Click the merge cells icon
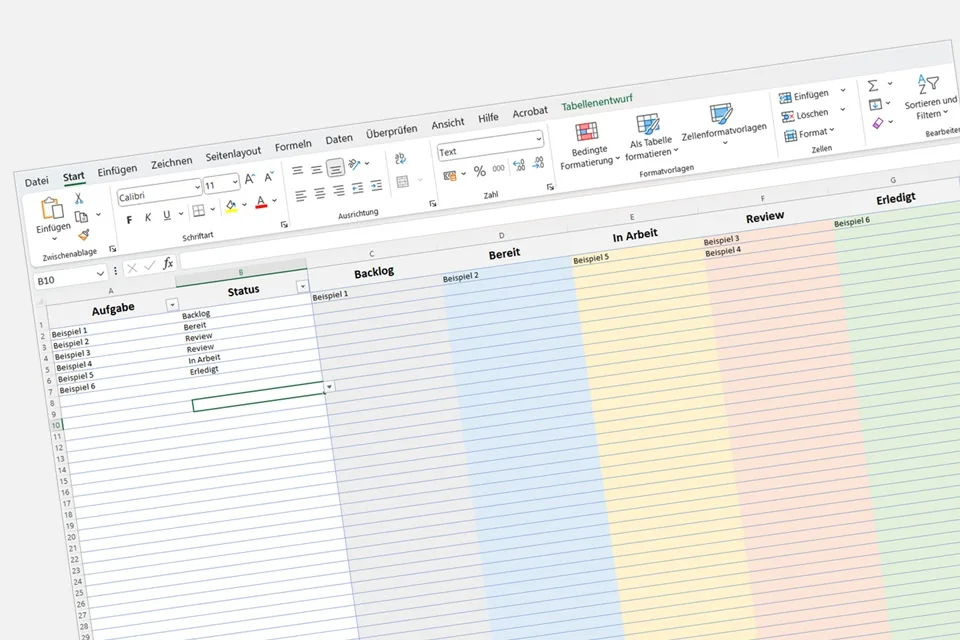 402,181
